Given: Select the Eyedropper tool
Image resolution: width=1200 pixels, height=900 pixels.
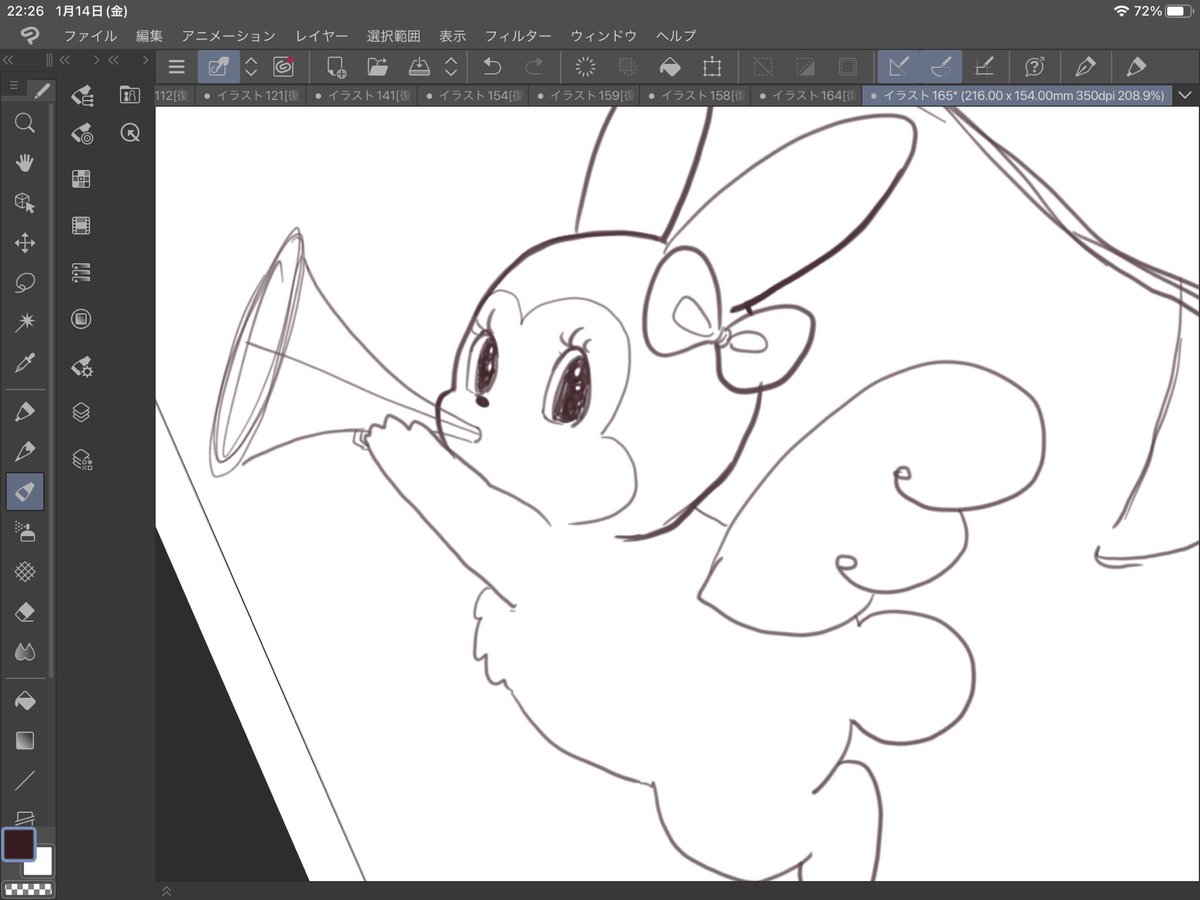Looking at the screenshot, I should (25, 363).
